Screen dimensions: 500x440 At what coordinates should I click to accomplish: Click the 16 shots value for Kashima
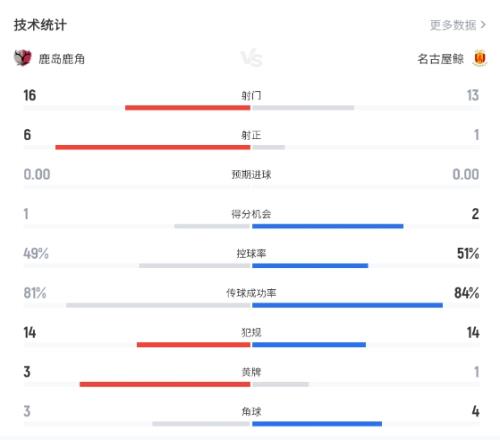coord(30,95)
